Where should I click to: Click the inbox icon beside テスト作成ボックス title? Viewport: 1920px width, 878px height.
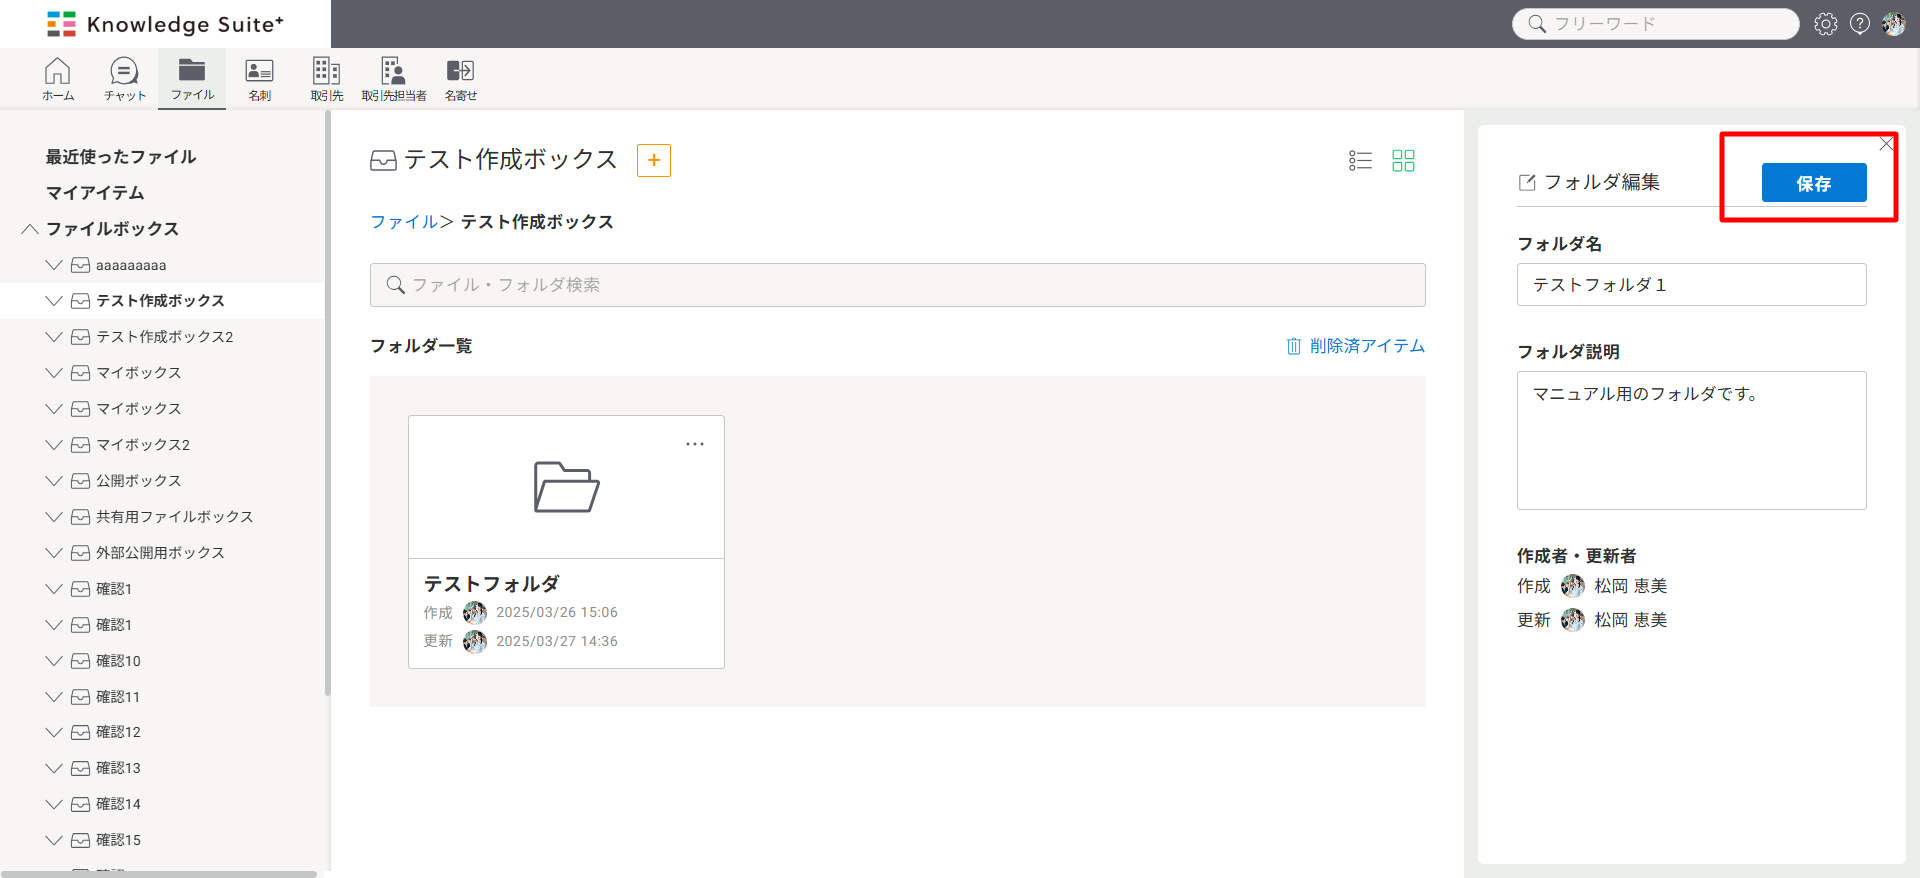tap(383, 161)
